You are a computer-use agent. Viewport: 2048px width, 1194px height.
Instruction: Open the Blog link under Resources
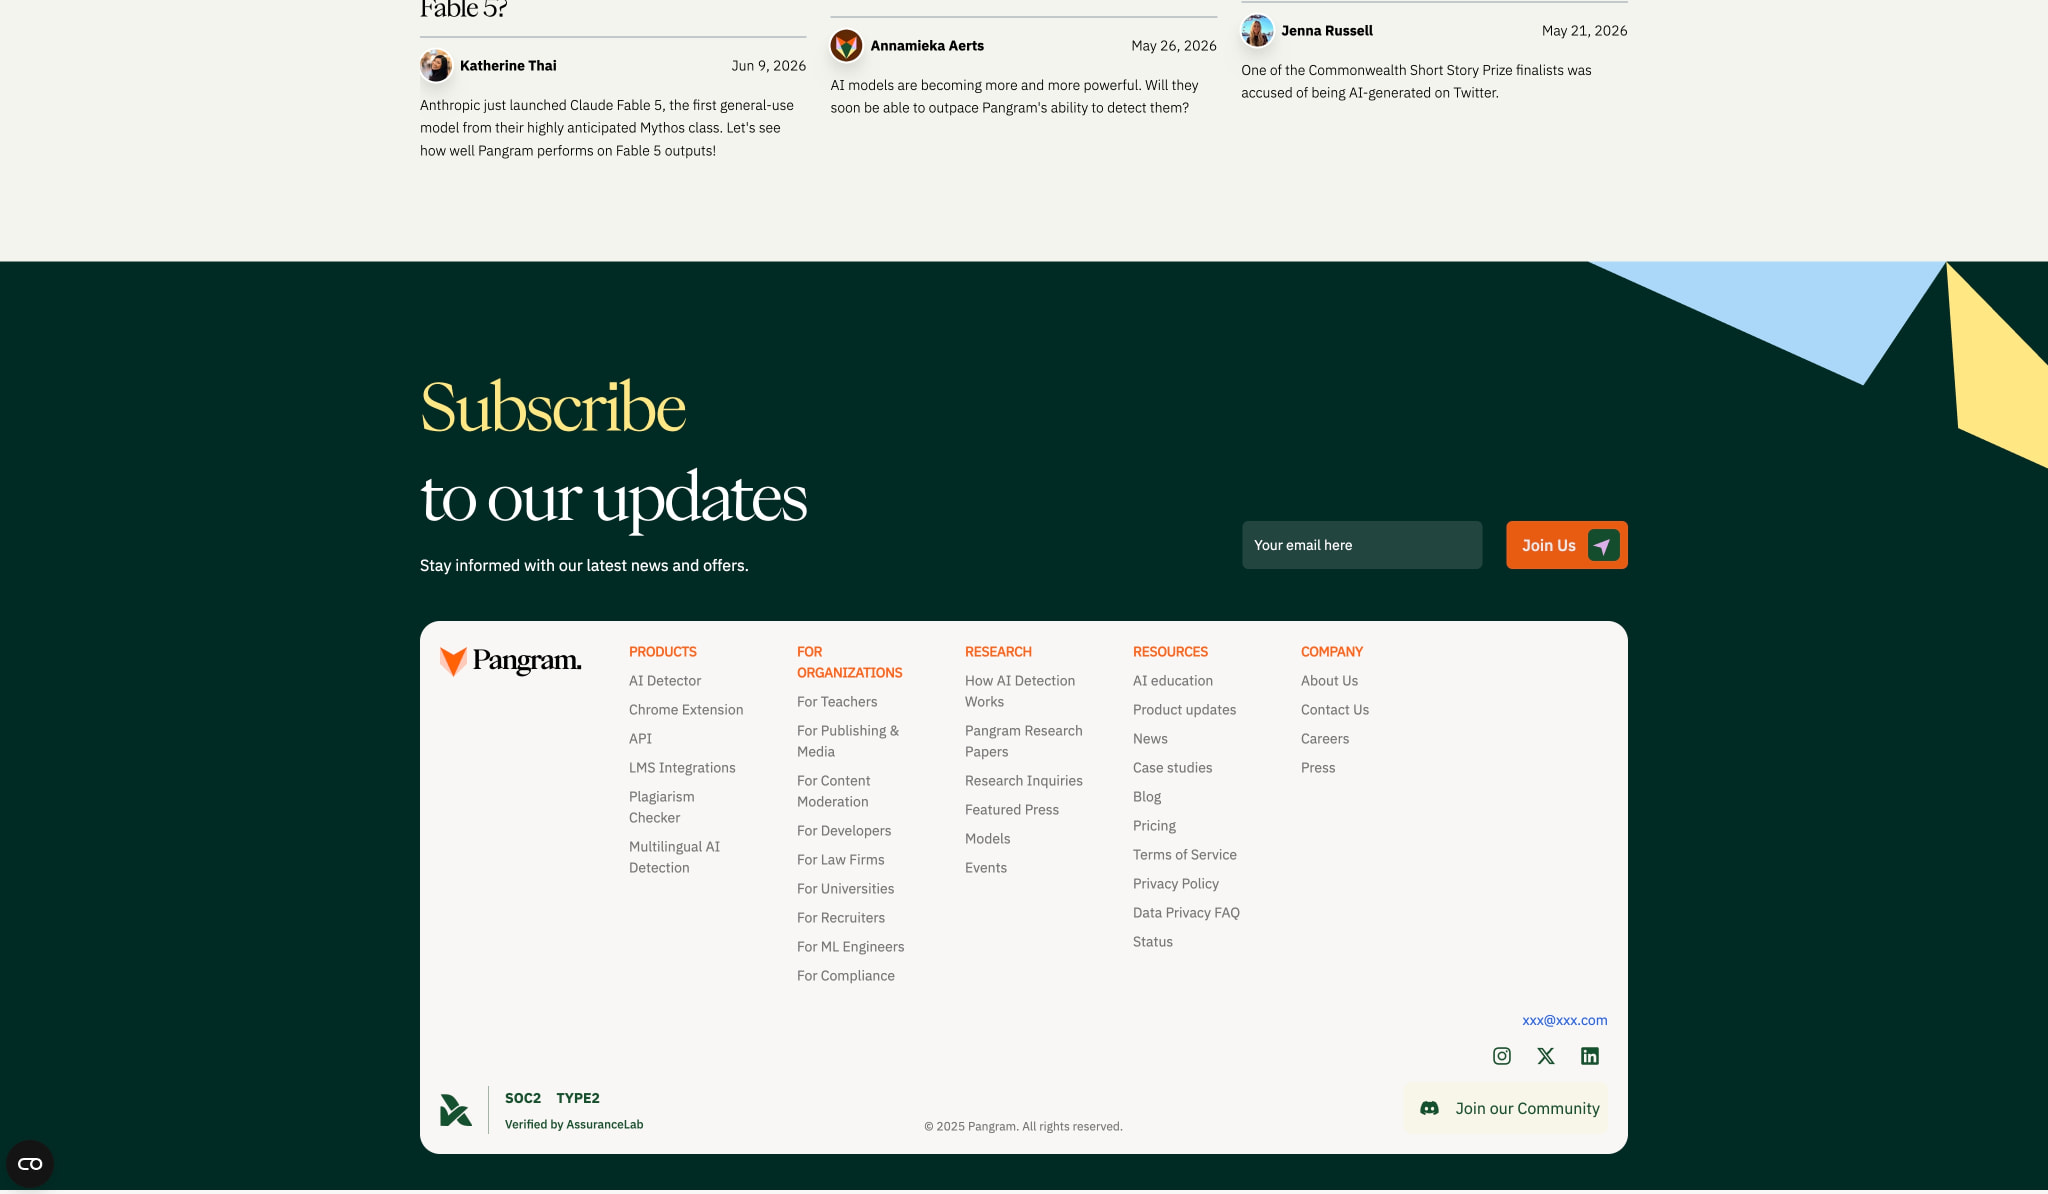(1147, 797)
